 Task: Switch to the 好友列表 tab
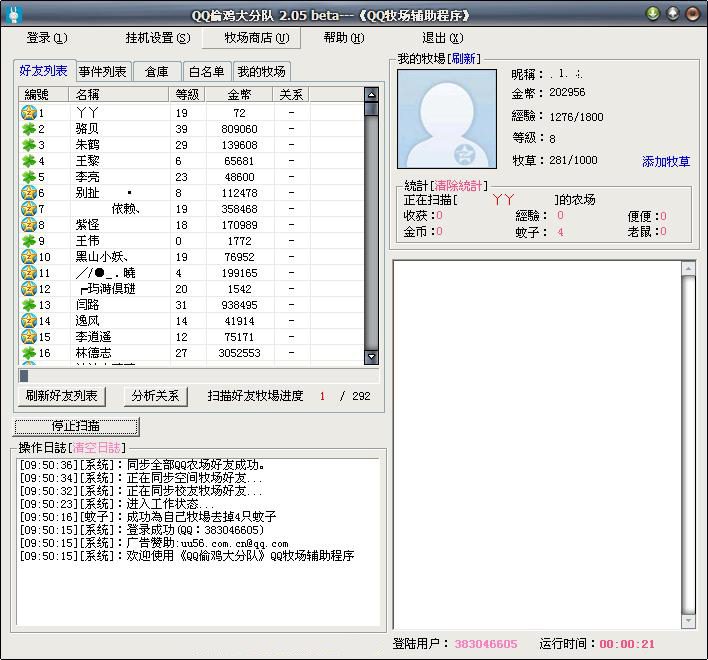tap(44, 71)
